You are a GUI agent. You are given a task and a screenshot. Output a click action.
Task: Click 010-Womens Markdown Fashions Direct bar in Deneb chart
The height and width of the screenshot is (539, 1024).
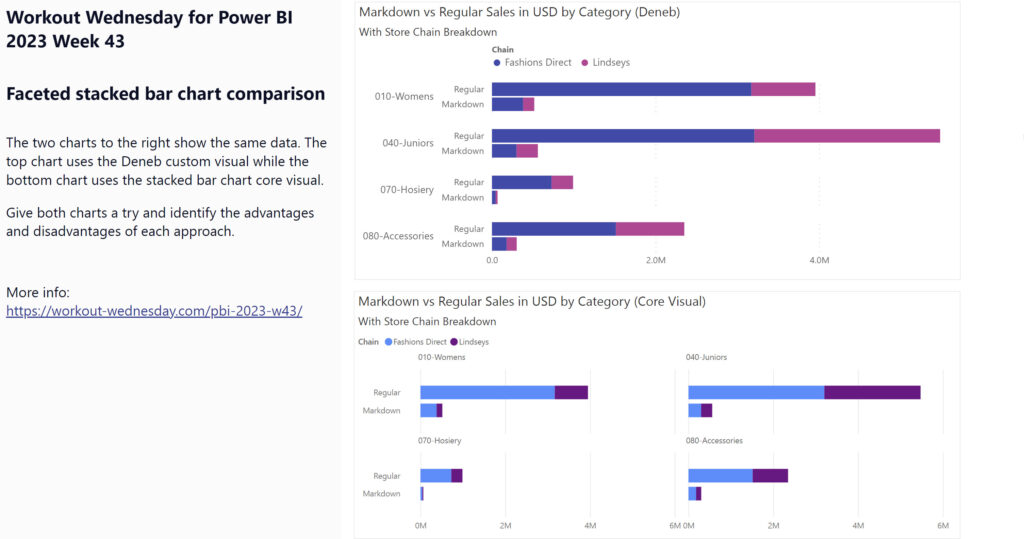tap(507, 104)
